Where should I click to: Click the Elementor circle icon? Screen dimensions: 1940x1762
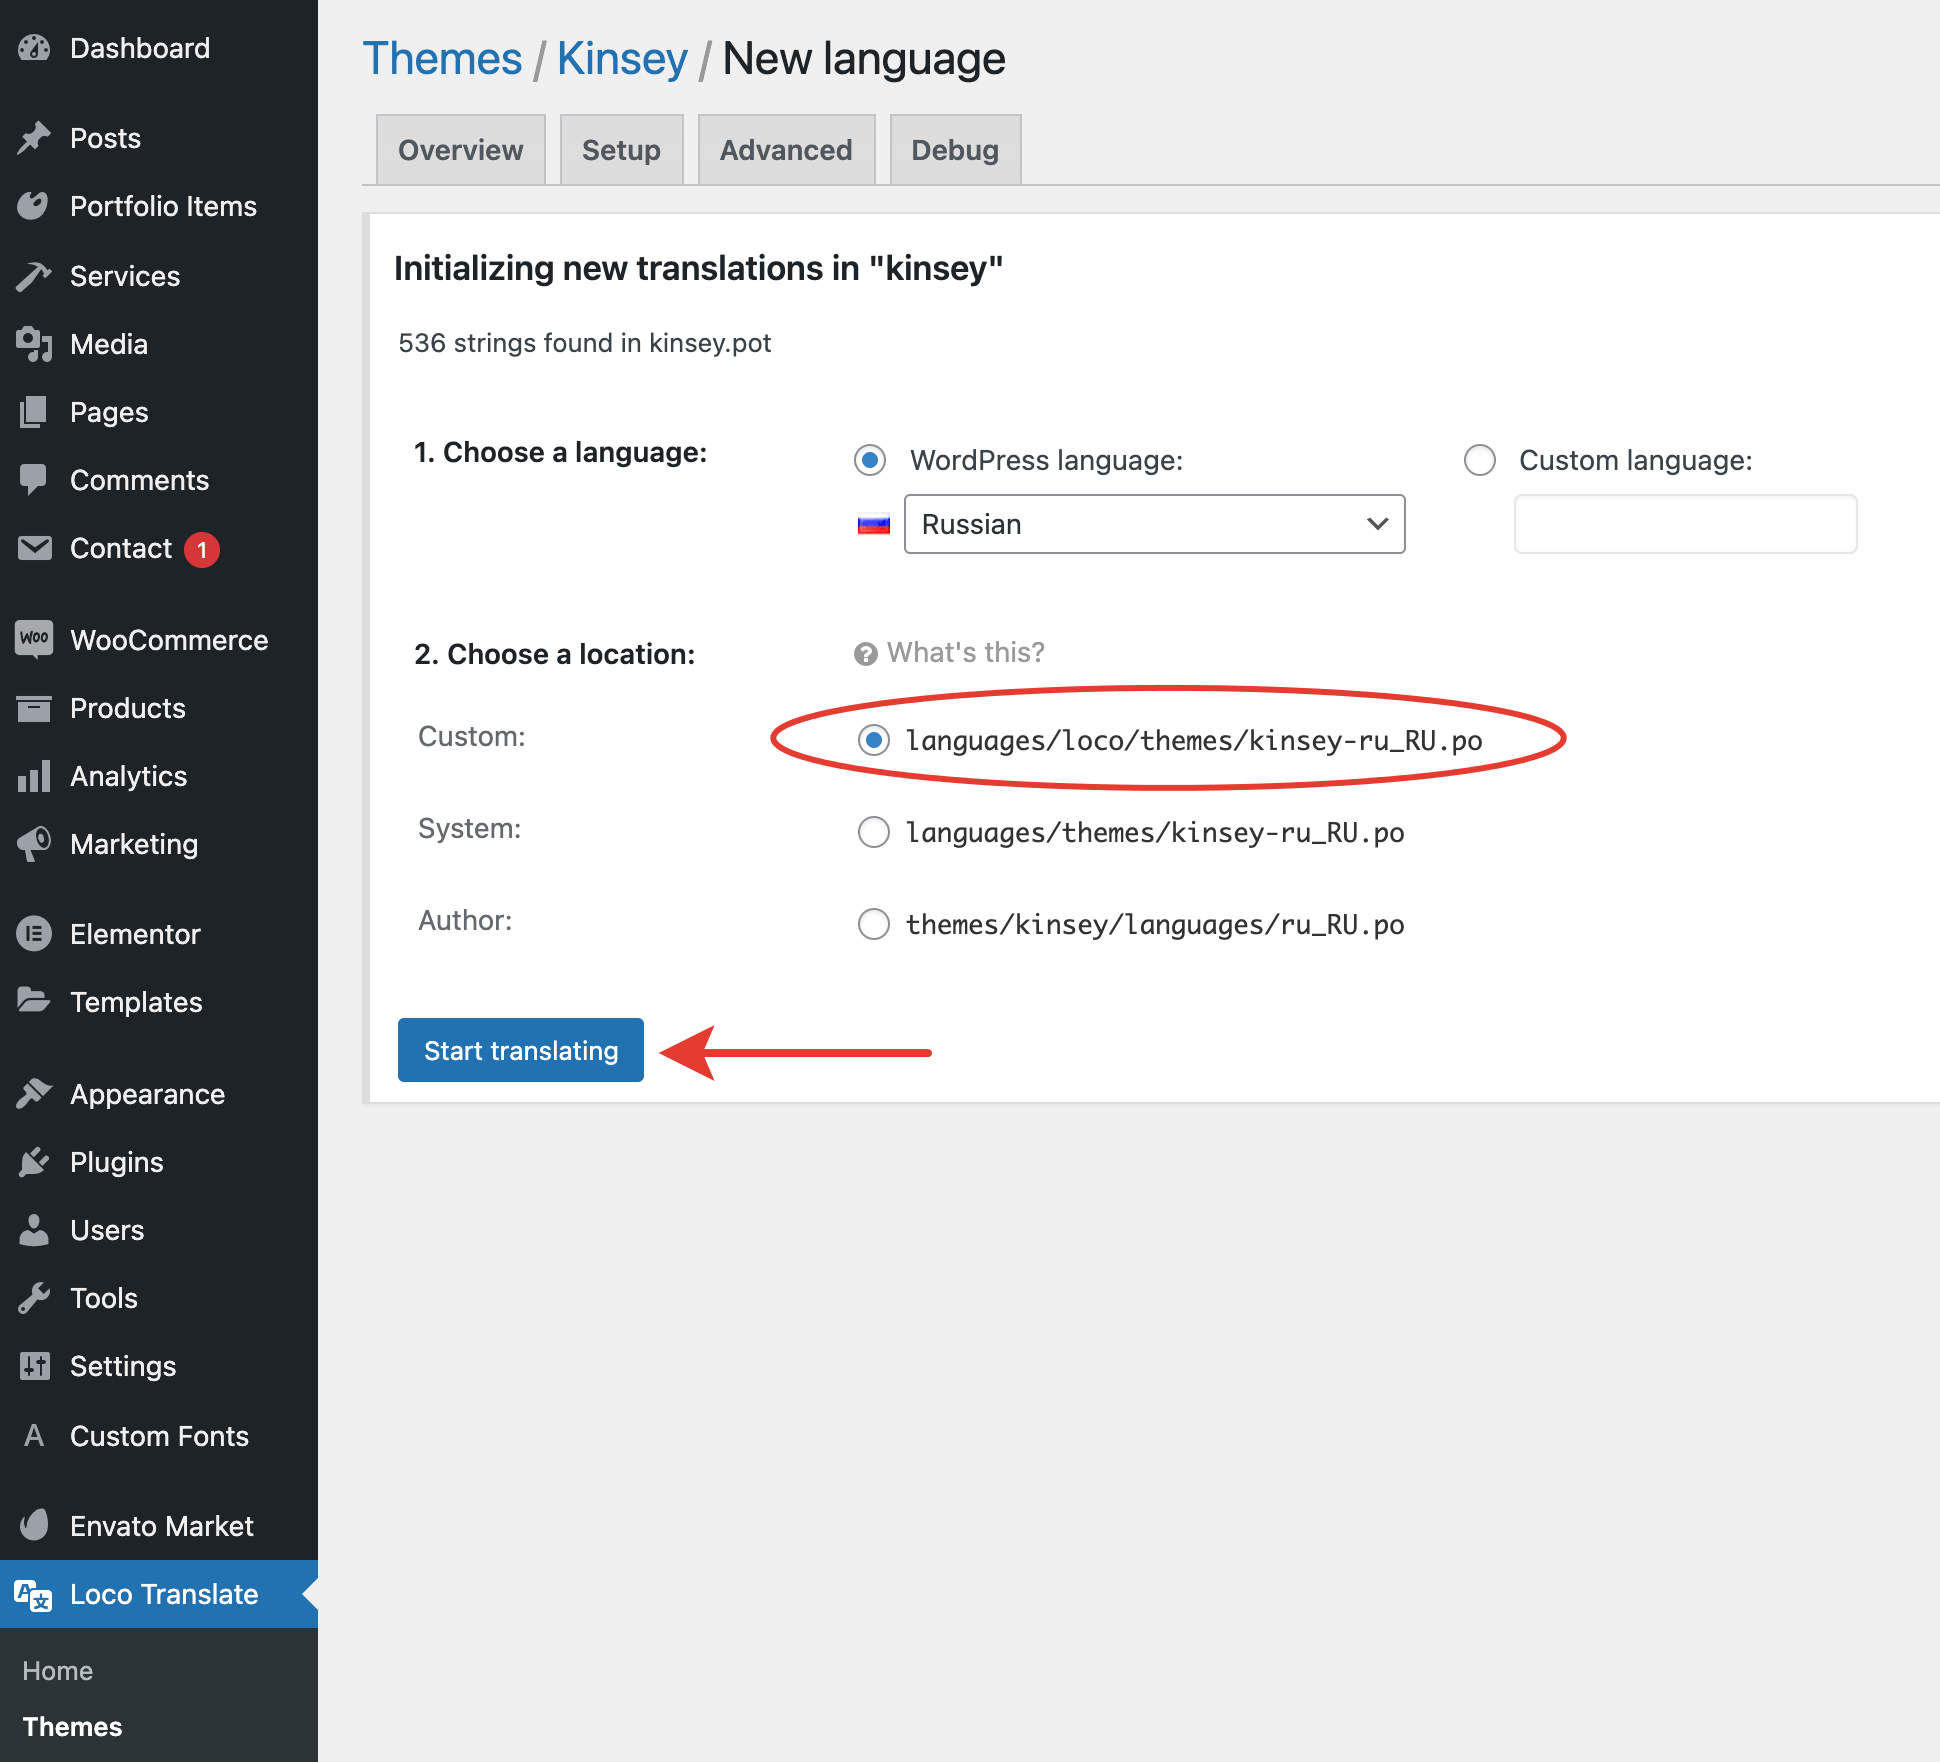[34, 934]
